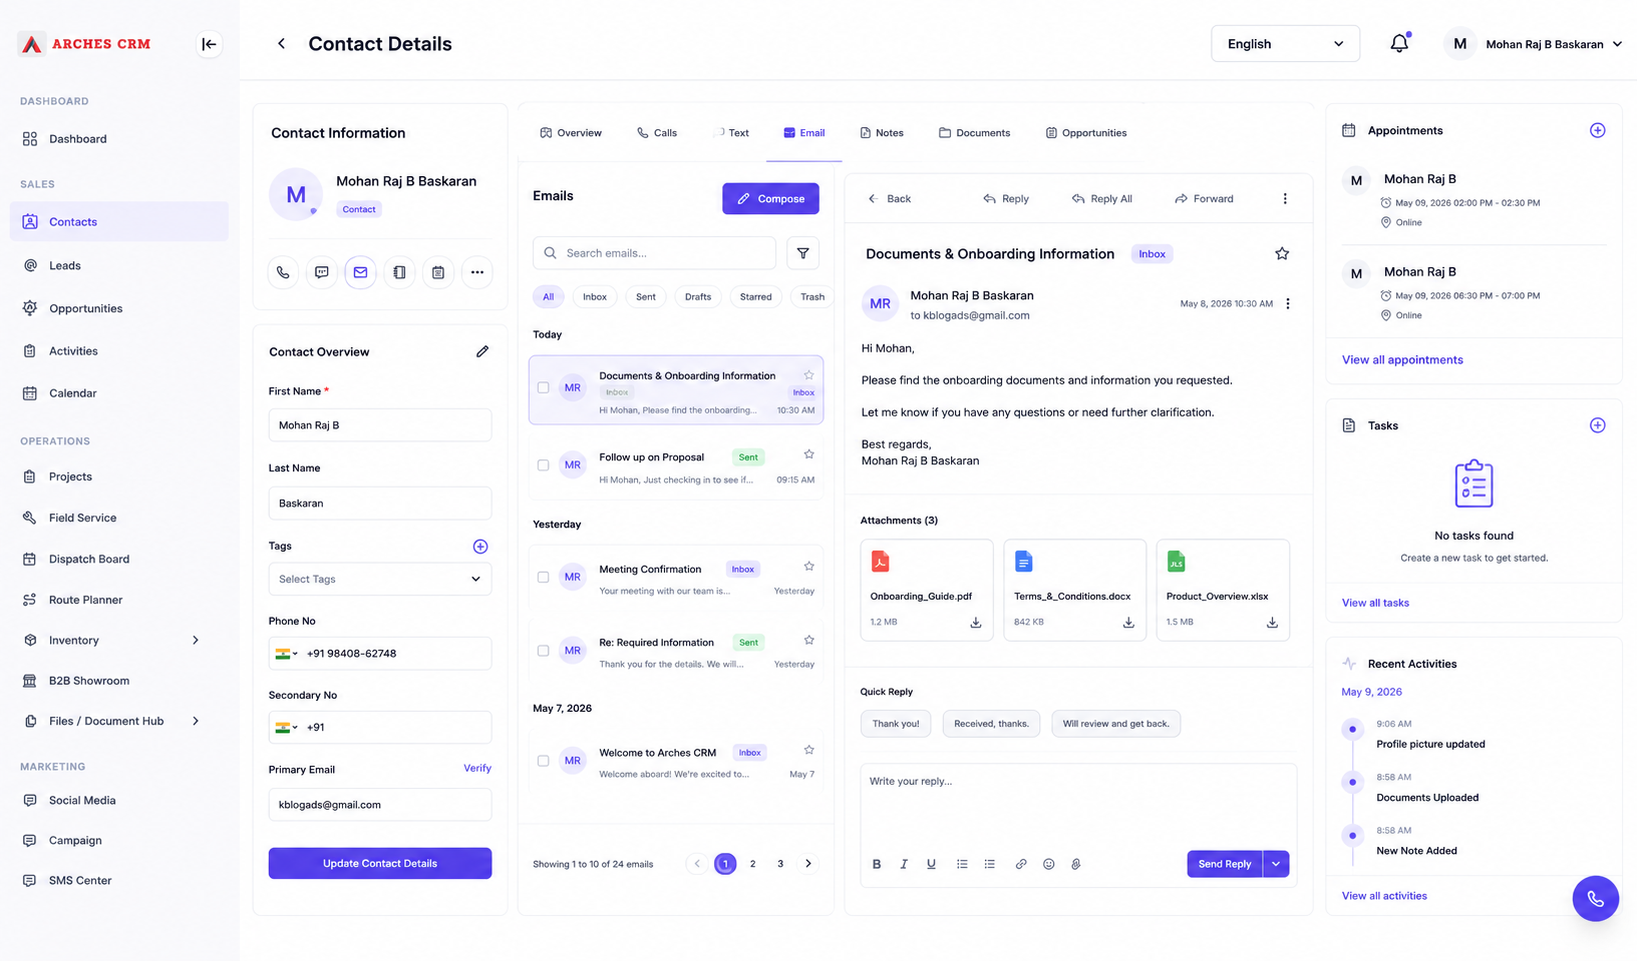Download the Product_Overview.xlsx attachment
The height and width of the screenshot is (961, 1637).
tap(1272, 622)
